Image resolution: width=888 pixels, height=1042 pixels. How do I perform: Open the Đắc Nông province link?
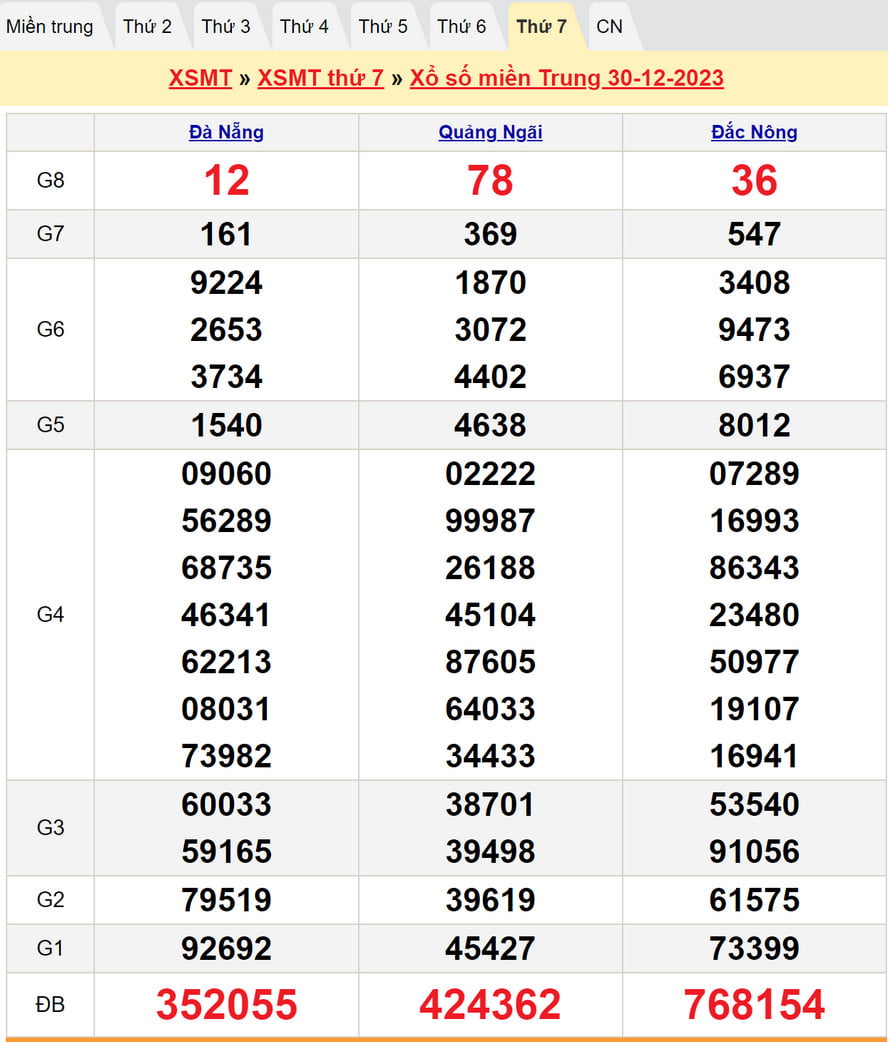(x=754, y=132)
